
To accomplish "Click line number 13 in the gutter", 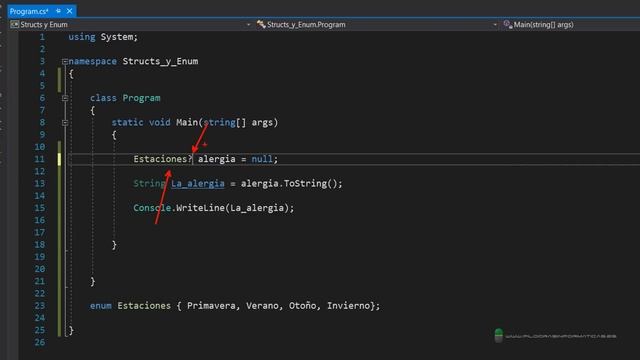I will tap(40, 184).
